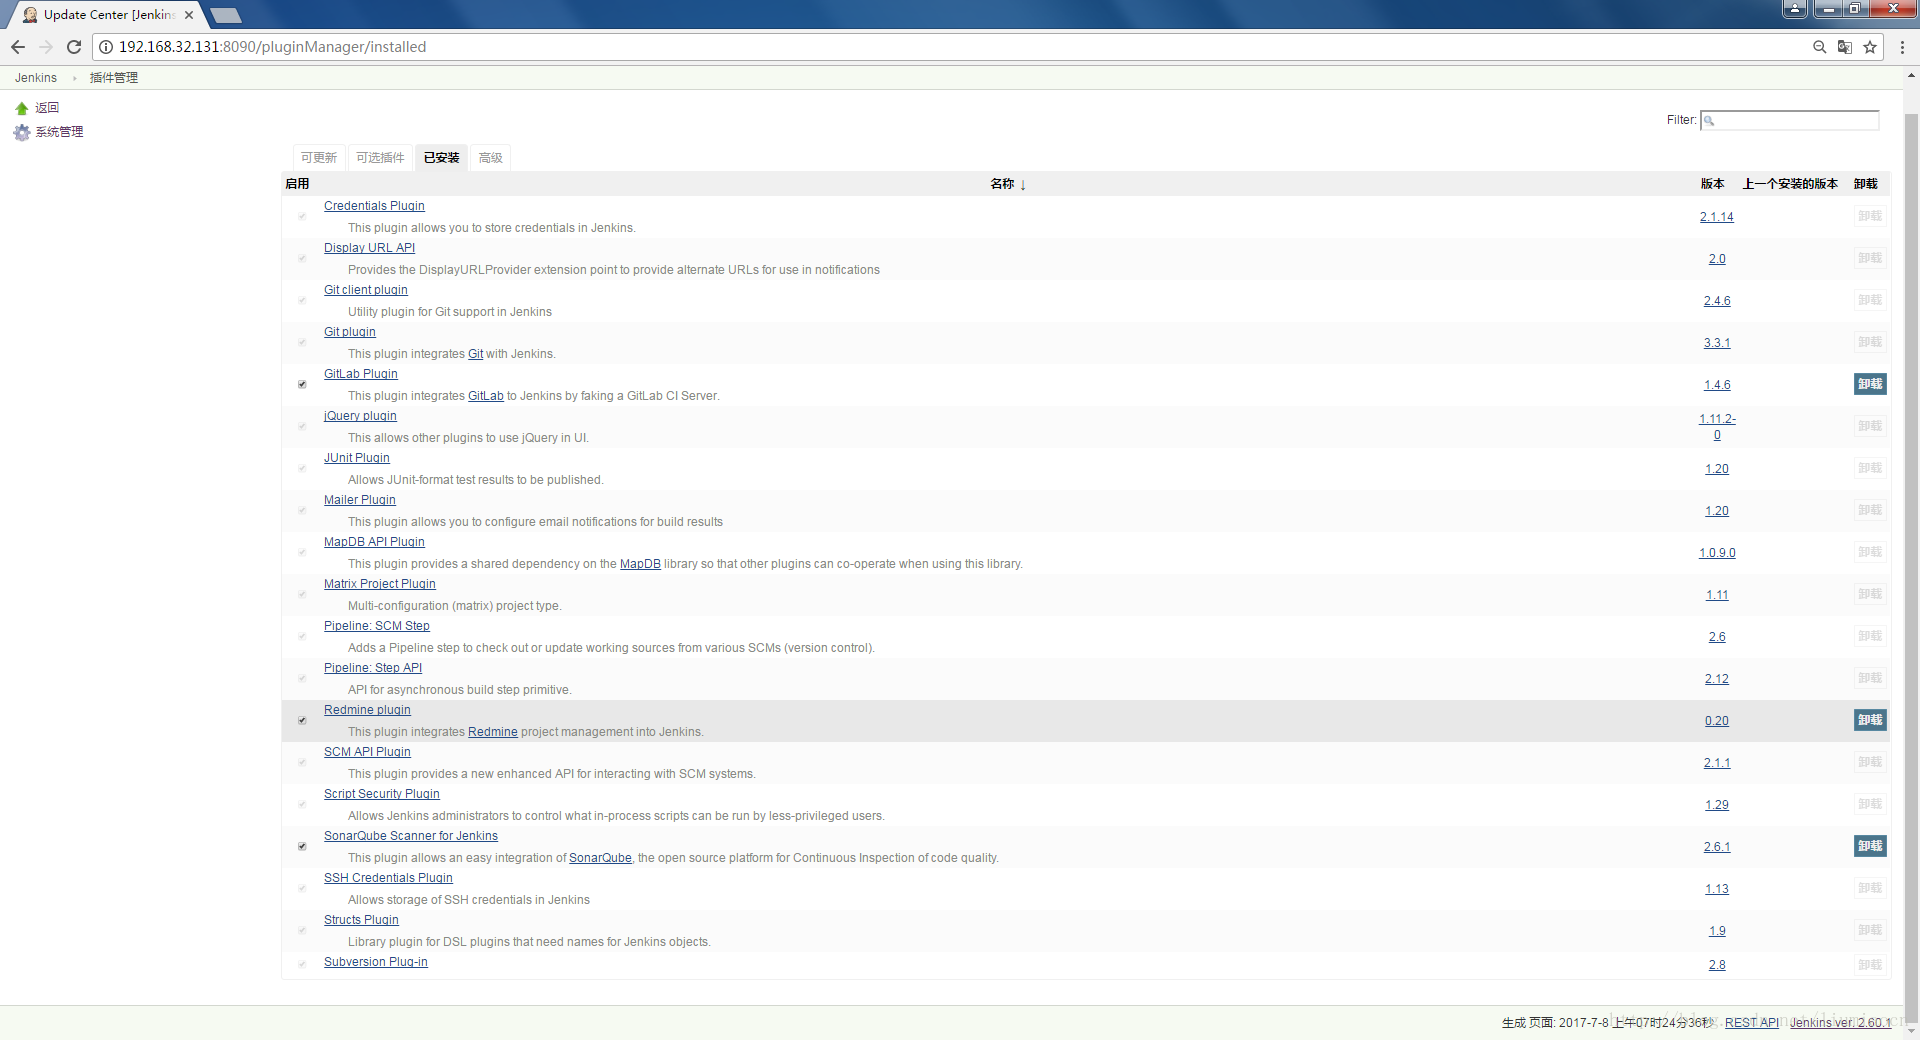Click scrollbar down arrow at bottom
The width and height of the screenshot is (1920, 1040).
point(1912,1031)
